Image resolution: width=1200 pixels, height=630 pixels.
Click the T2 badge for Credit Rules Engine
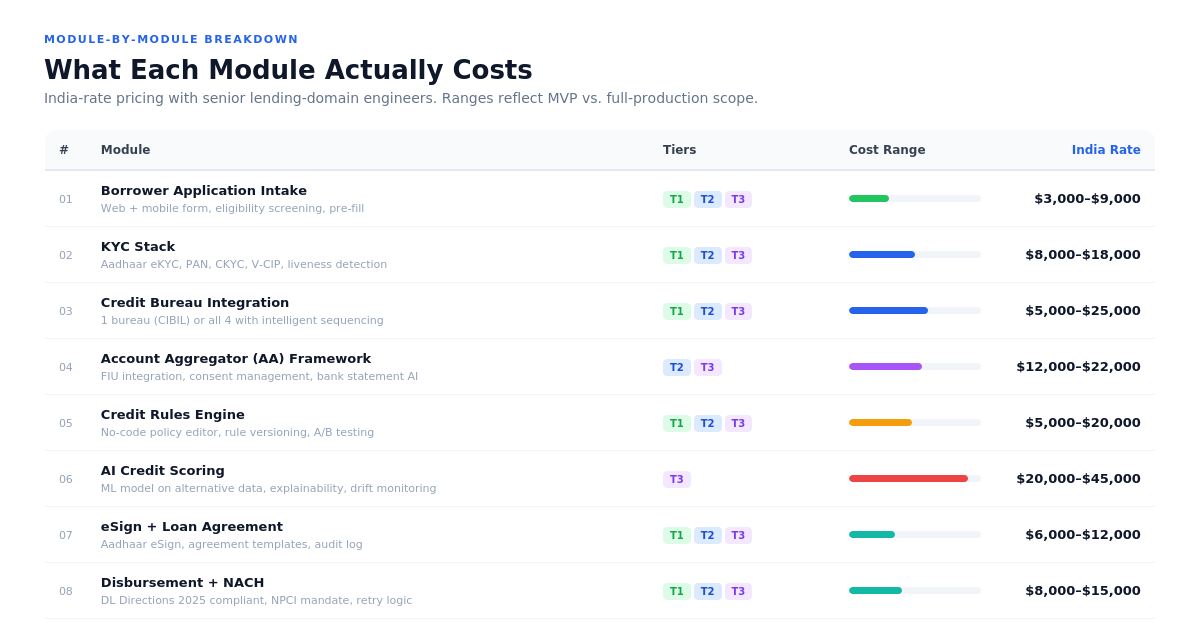708,423
